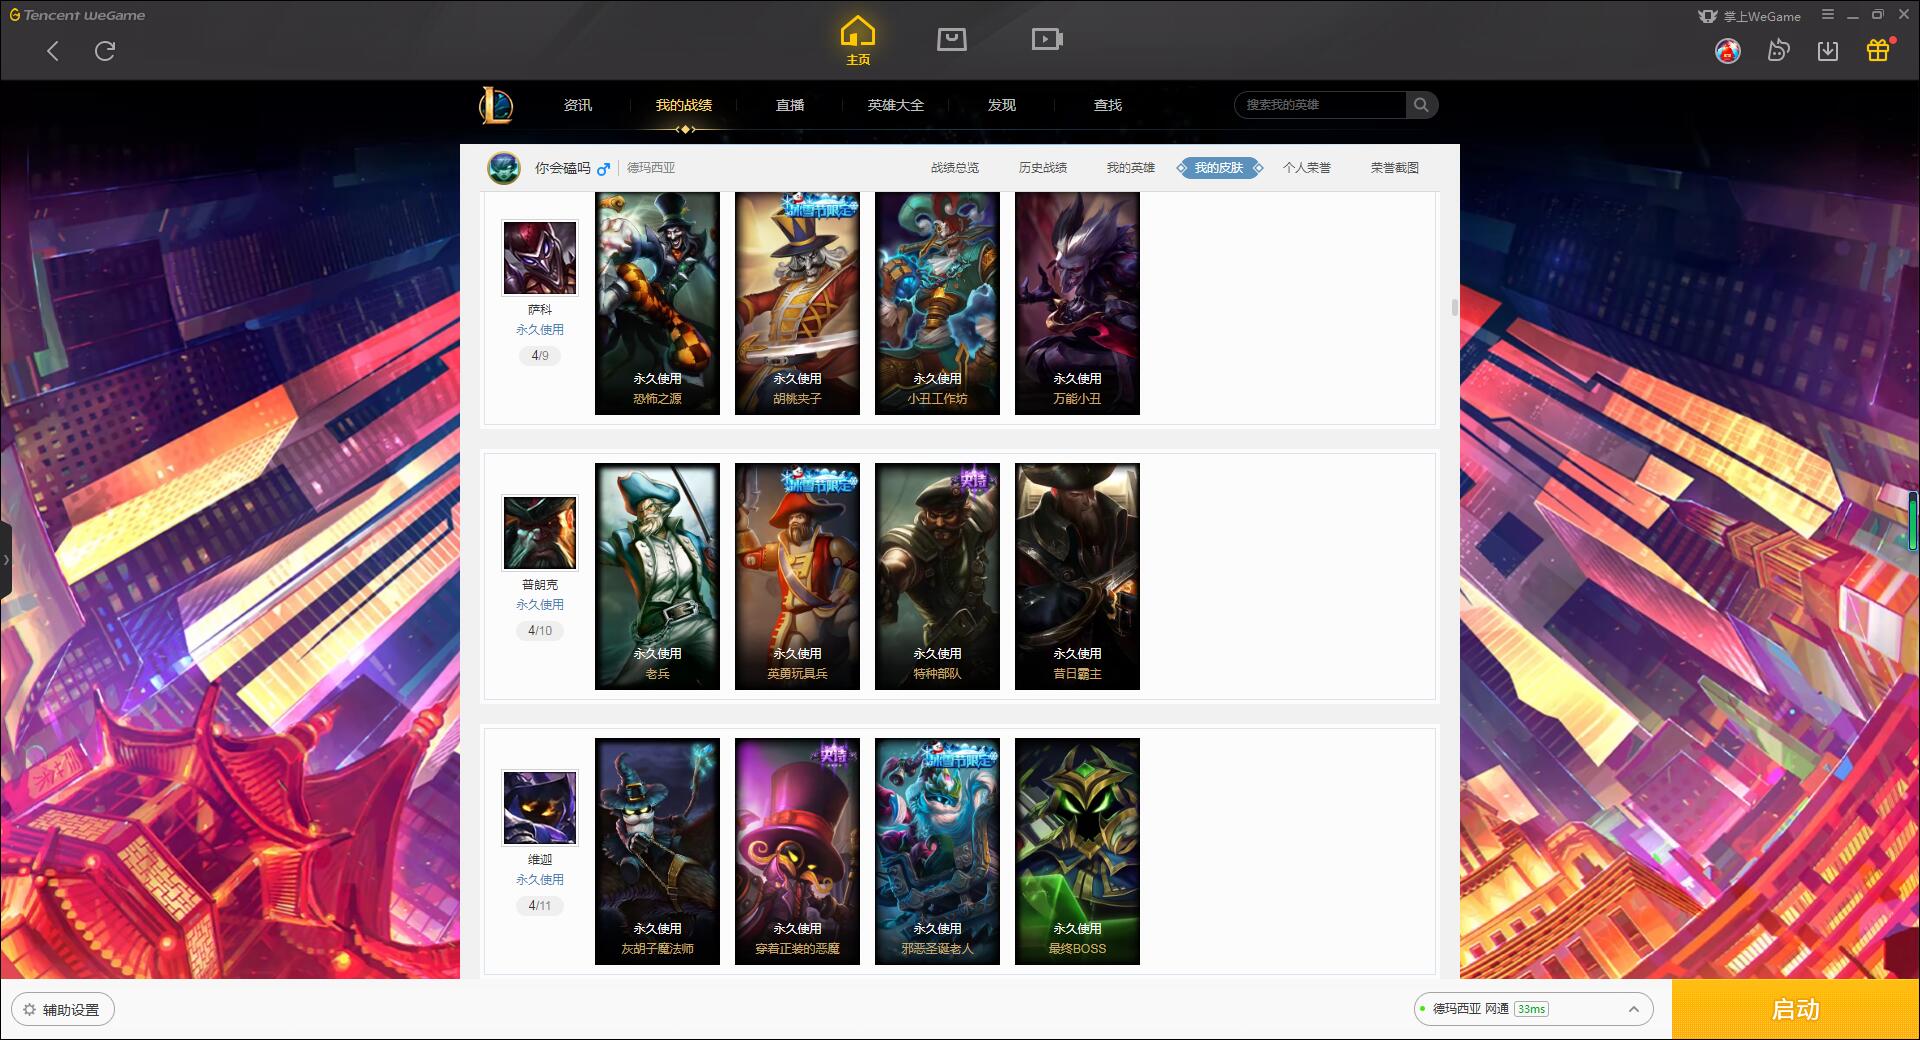The height and width of the screenshot is (1040, 1920).
Task: Open the 特种部队 skin card
Action: (x=937, y=576)
